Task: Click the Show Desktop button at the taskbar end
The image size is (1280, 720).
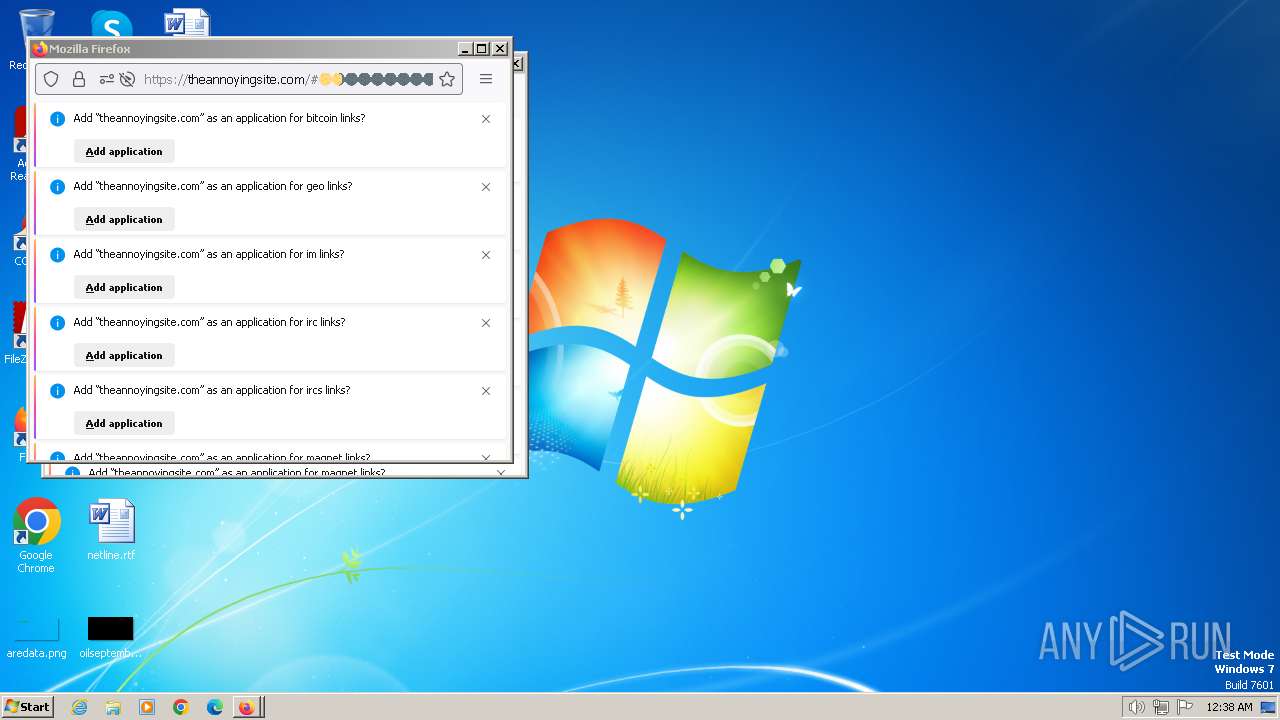Action: pyautogui.click(x=1268, y=707)
